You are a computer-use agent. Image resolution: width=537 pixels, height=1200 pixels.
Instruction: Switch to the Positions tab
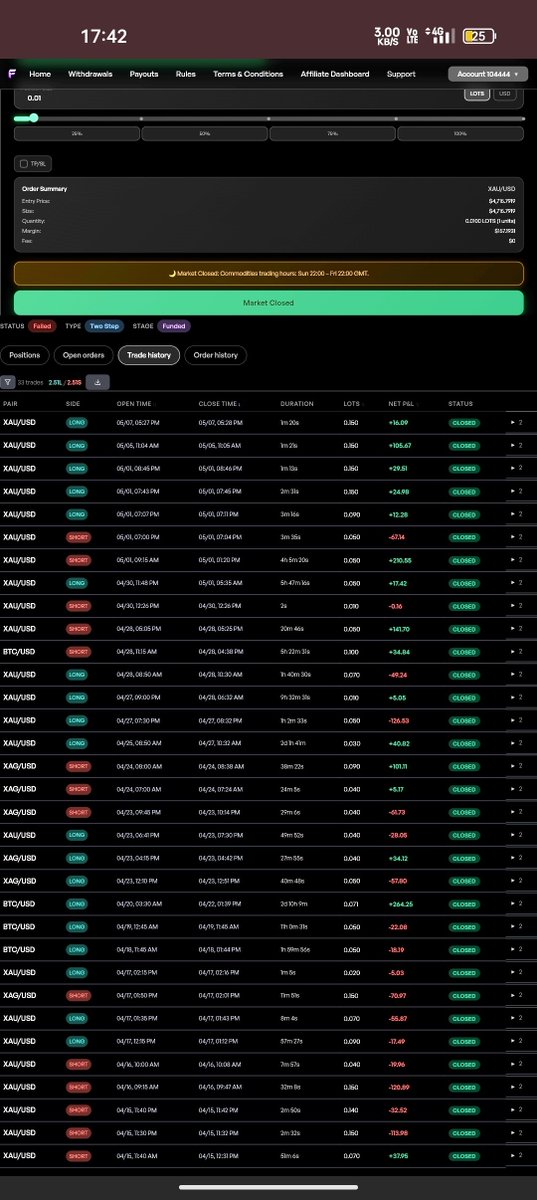coord(25,355)
